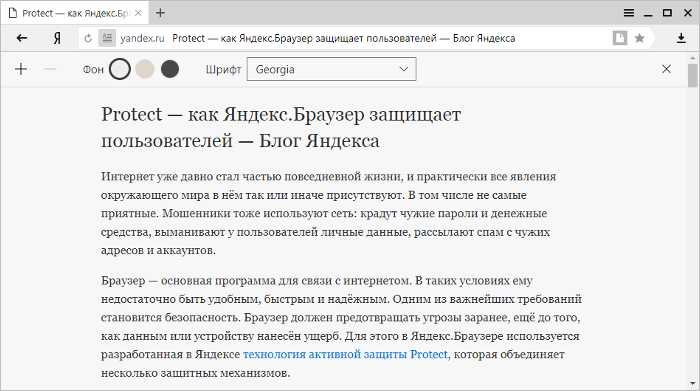Click the font dropdown chevron arrow

pyautogui.click(x=404, y=69)
